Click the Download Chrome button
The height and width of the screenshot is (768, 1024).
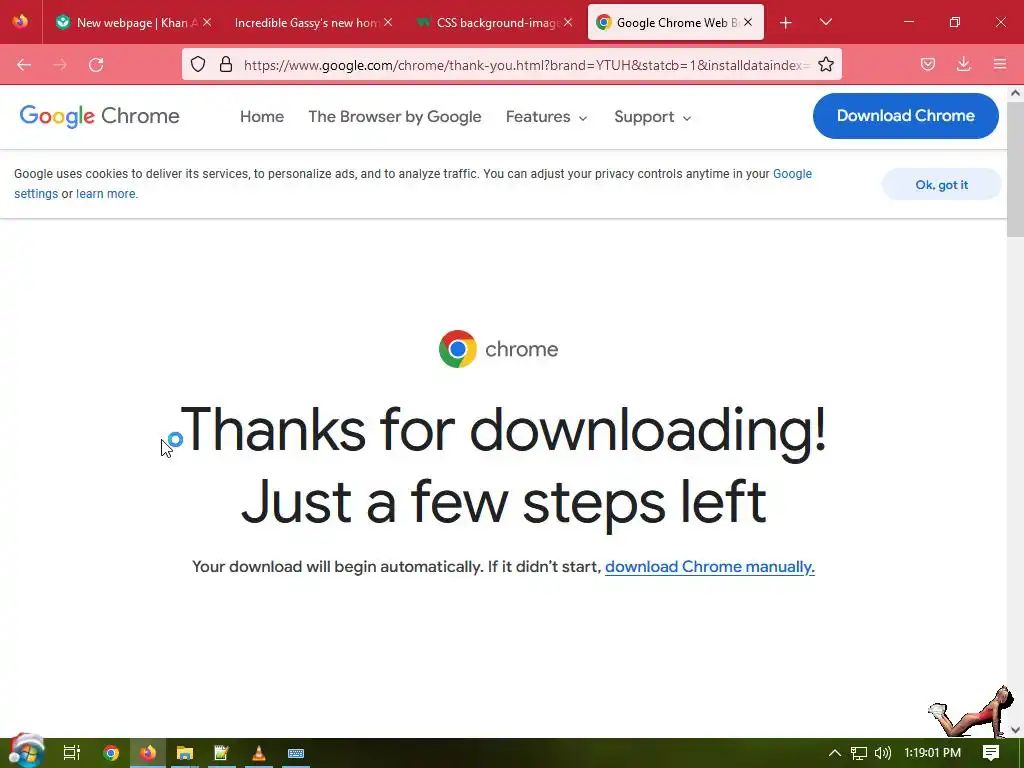click(x=905, y=116)
